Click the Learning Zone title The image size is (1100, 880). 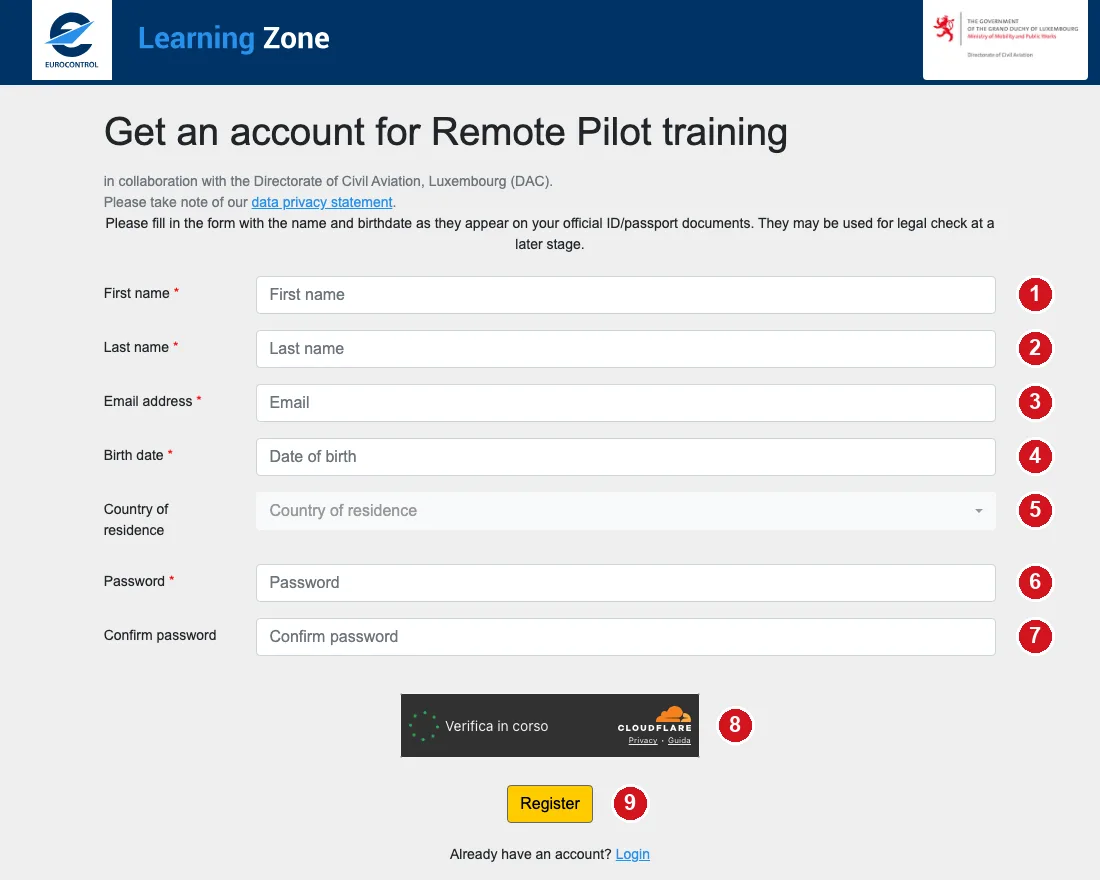[234, 38]
